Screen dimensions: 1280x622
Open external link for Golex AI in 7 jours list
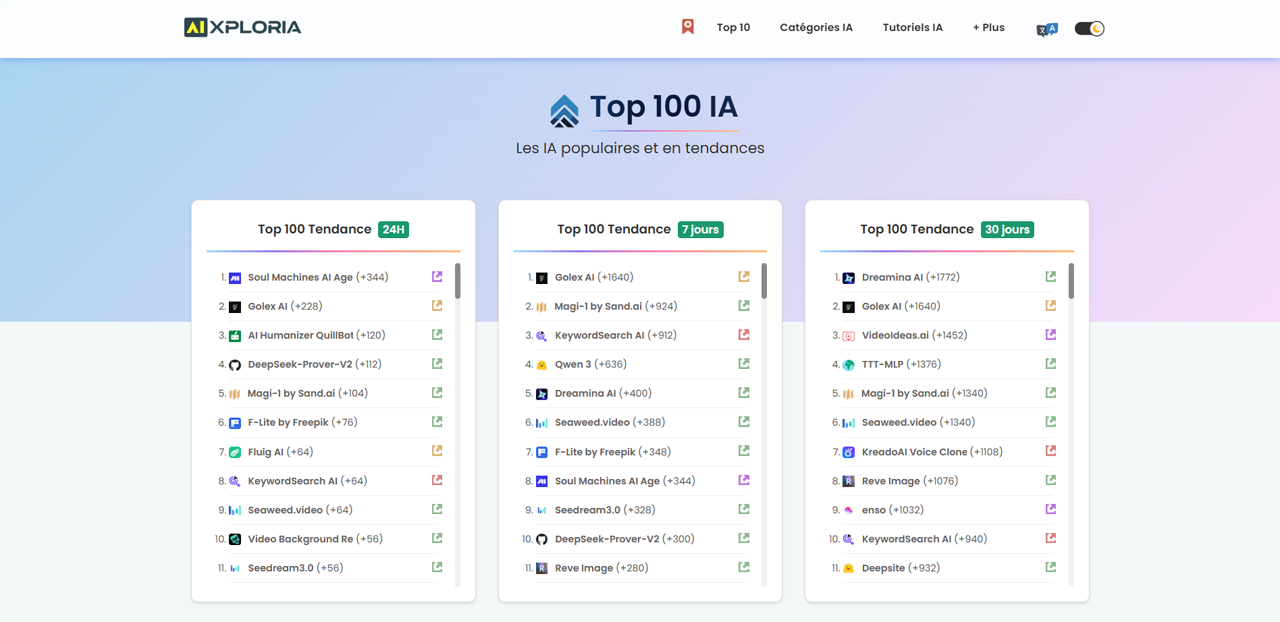[744, 277]
